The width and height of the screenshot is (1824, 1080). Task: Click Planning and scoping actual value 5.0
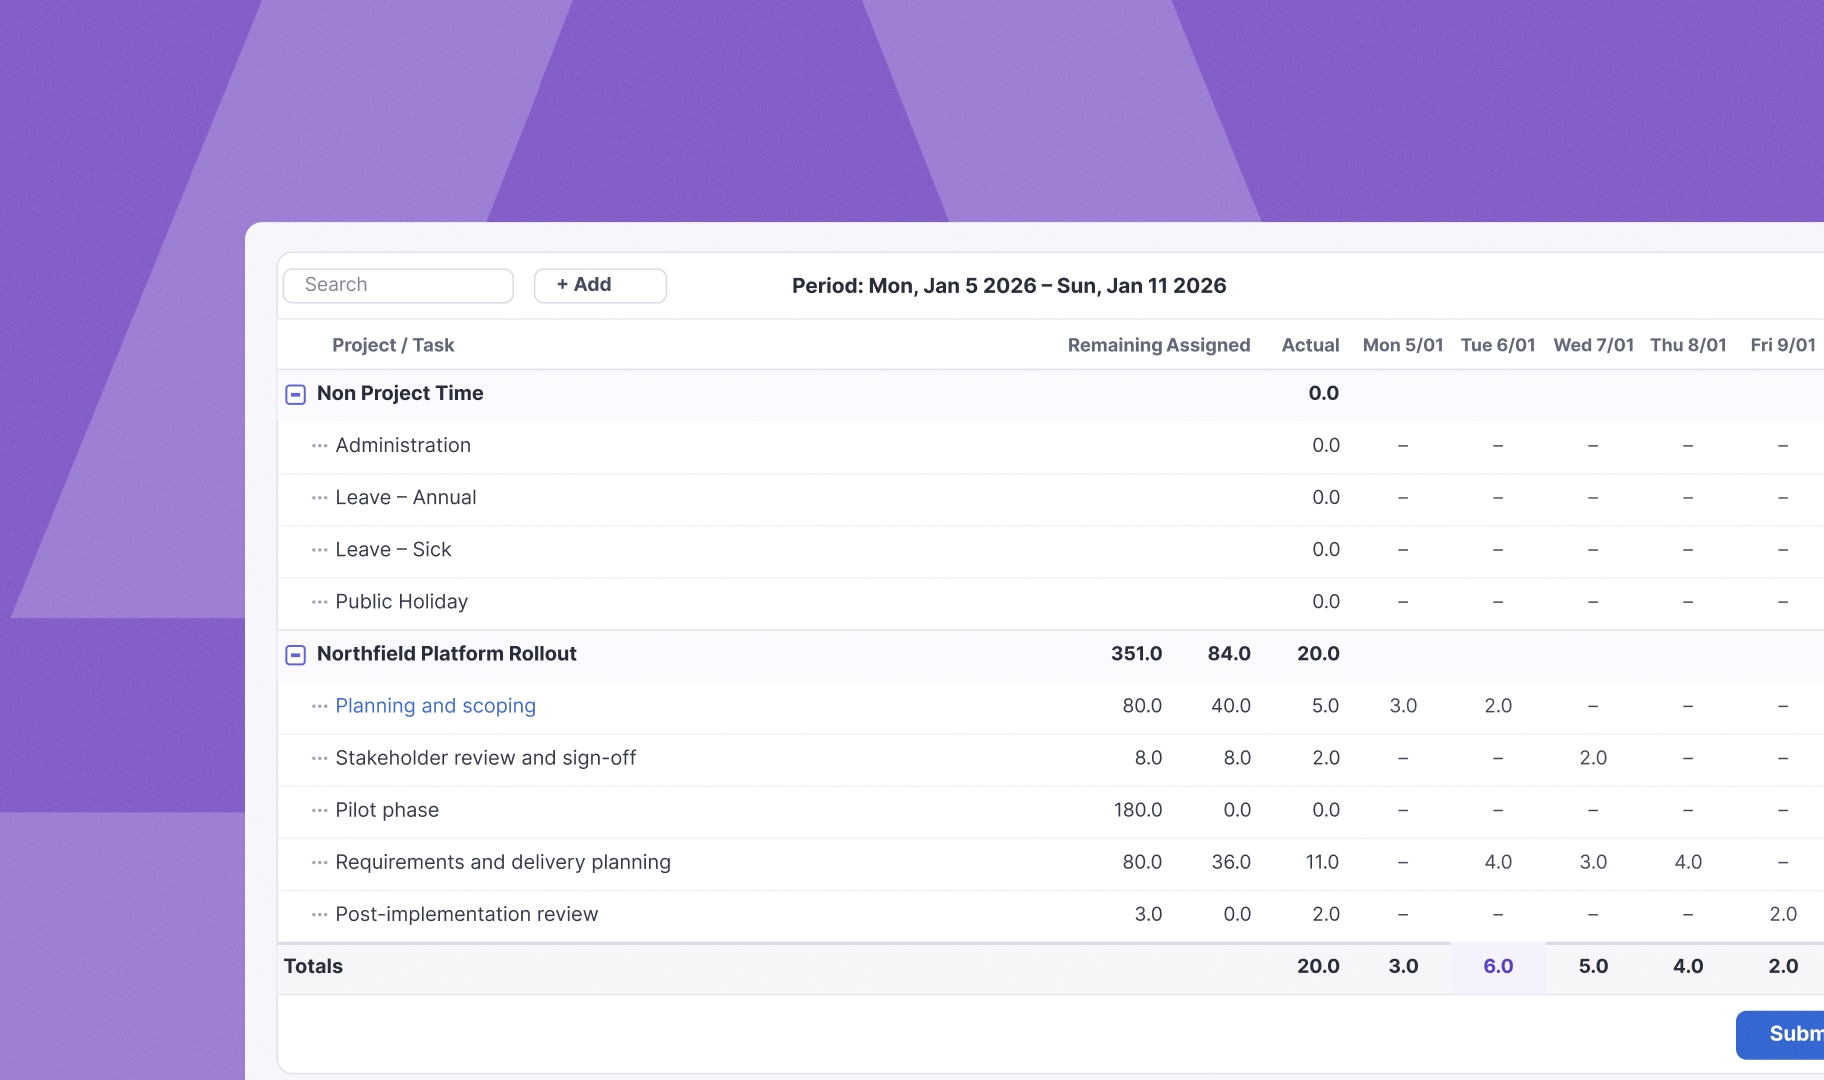1325,706
